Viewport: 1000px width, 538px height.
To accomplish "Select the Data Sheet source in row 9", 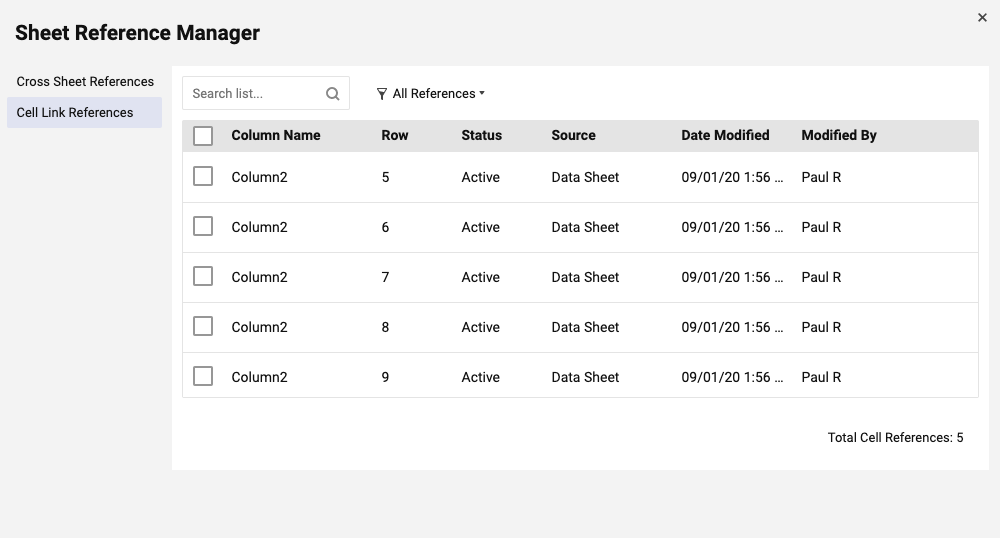I will pyautogui.click(x=585, y=378).
